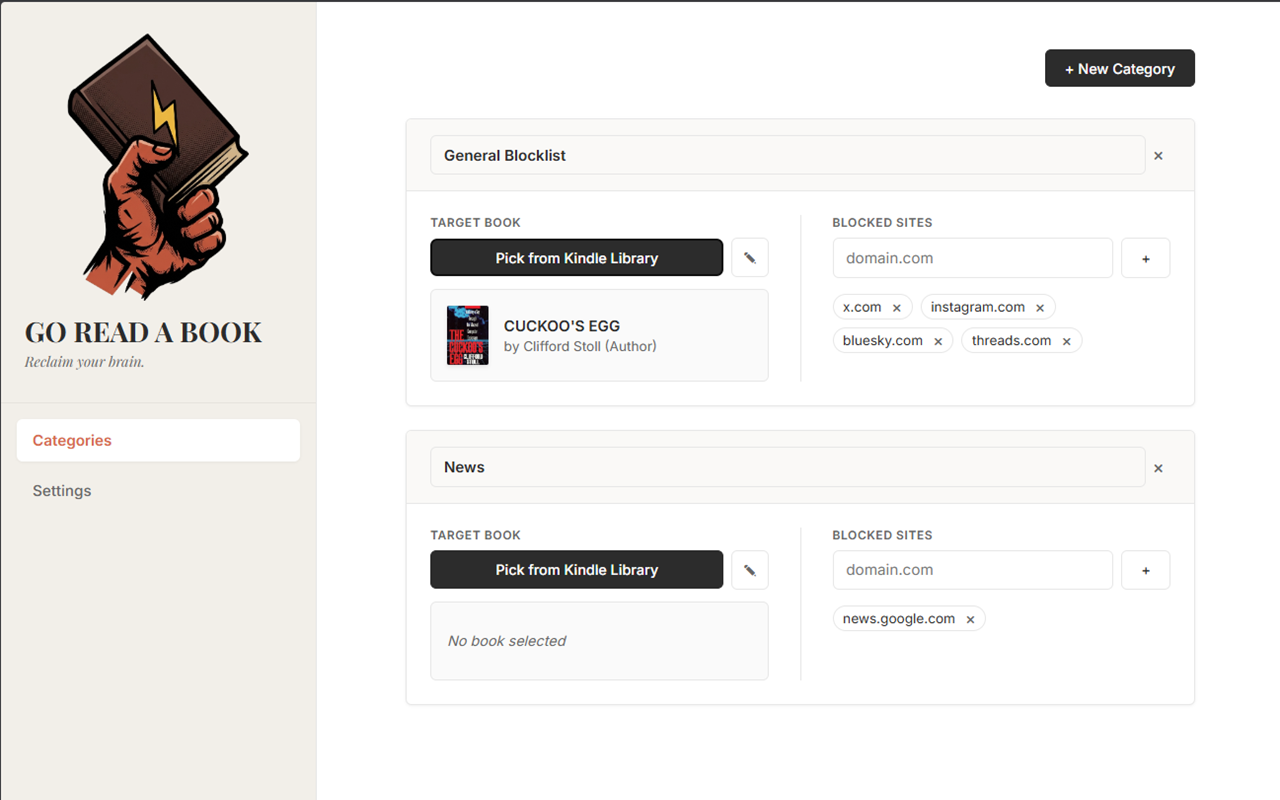
Task: Click domain.com input in General Blocklist
Action: 972,258
